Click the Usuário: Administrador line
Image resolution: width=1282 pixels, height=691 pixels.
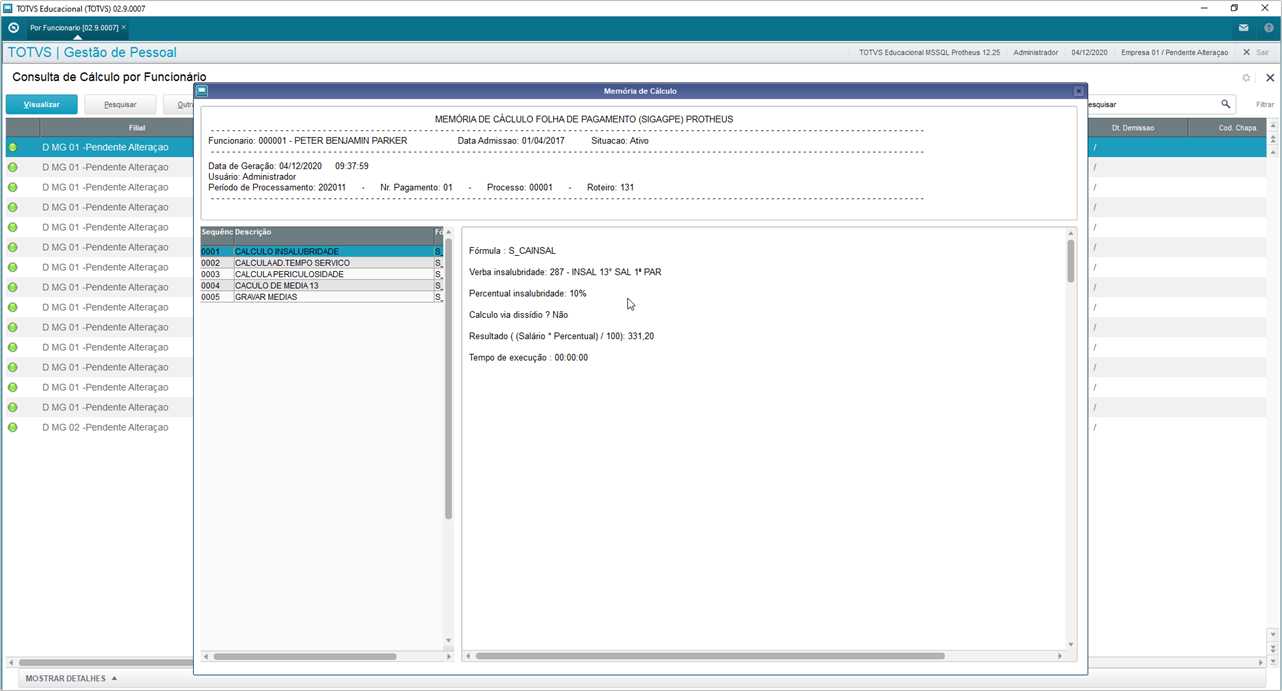pos(252,176)
